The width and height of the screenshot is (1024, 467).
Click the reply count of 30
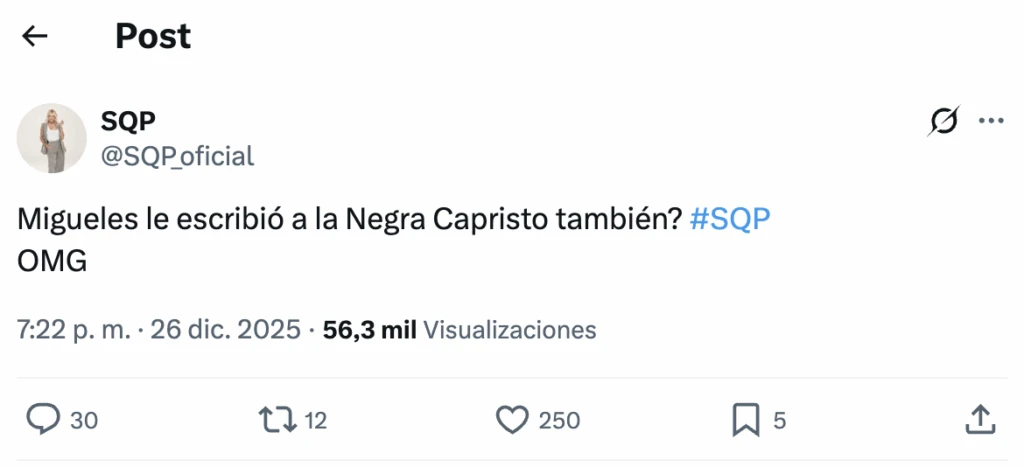[x=84, y=422]
